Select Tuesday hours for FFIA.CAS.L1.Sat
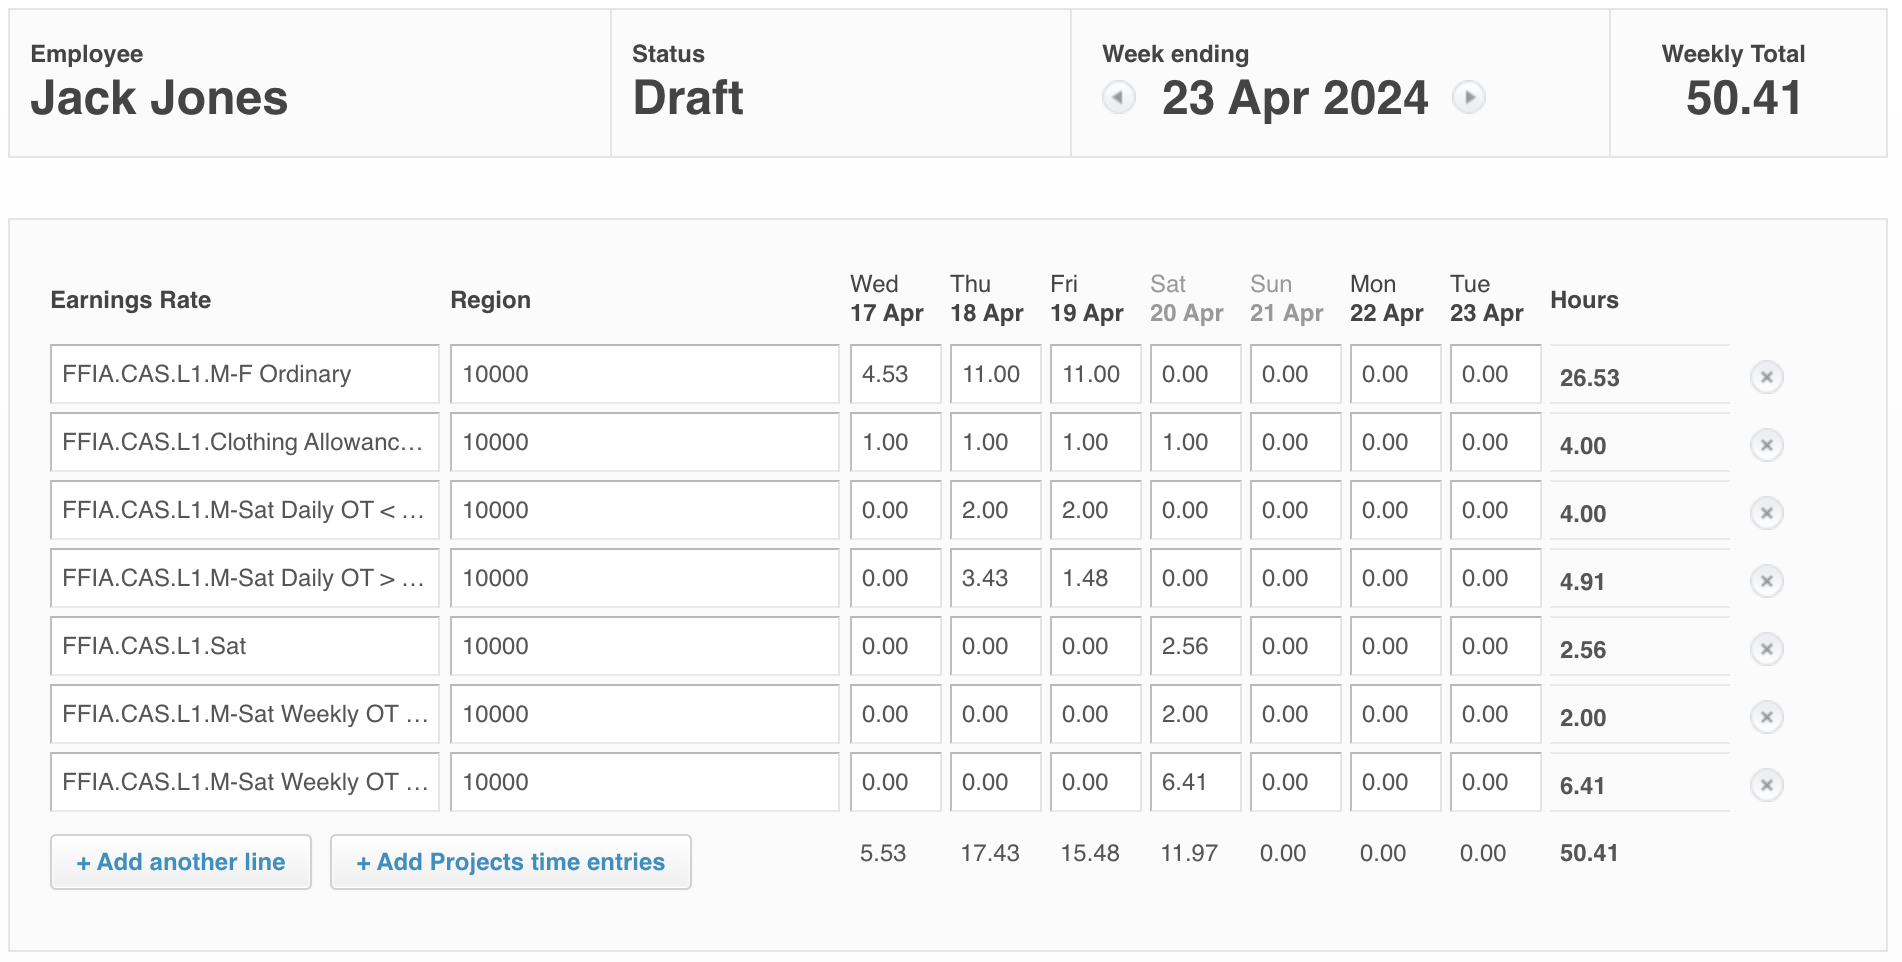Viewport: 1902px width, 962px height. pos(1496,646)
